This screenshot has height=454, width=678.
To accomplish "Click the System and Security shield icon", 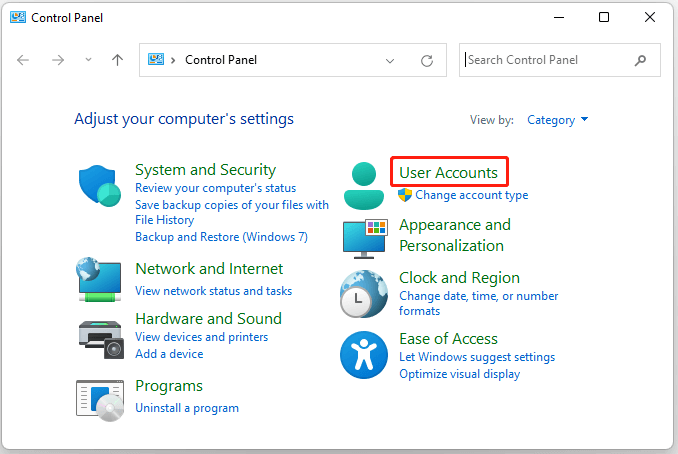I will 99,185.
